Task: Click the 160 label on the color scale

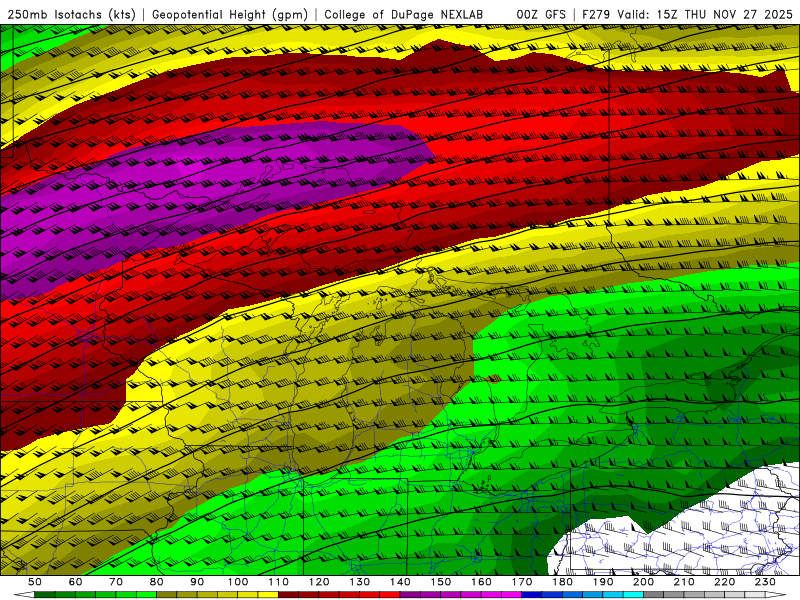Action: pos(481,582)
